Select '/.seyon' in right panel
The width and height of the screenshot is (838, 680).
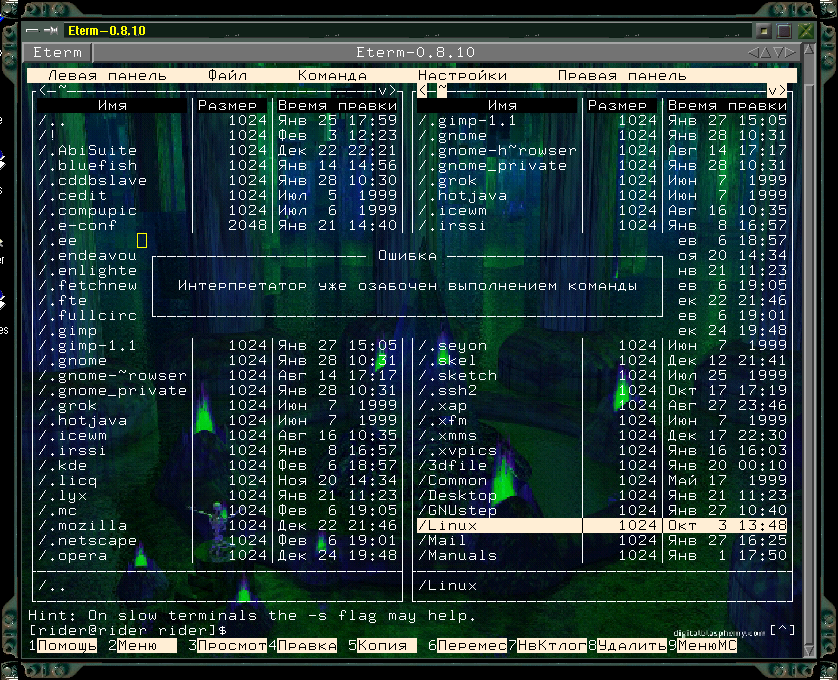[x=602, y=346]
